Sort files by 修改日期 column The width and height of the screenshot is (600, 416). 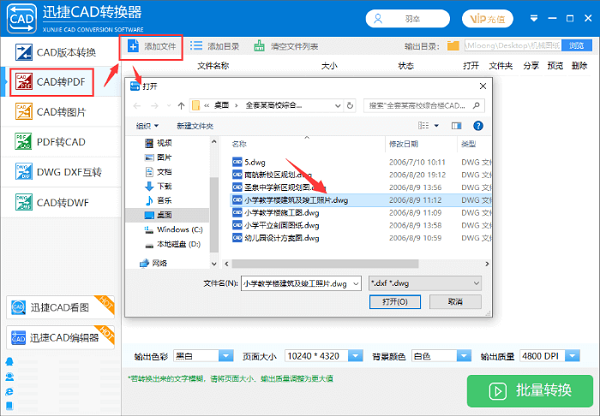coord(403,144)
